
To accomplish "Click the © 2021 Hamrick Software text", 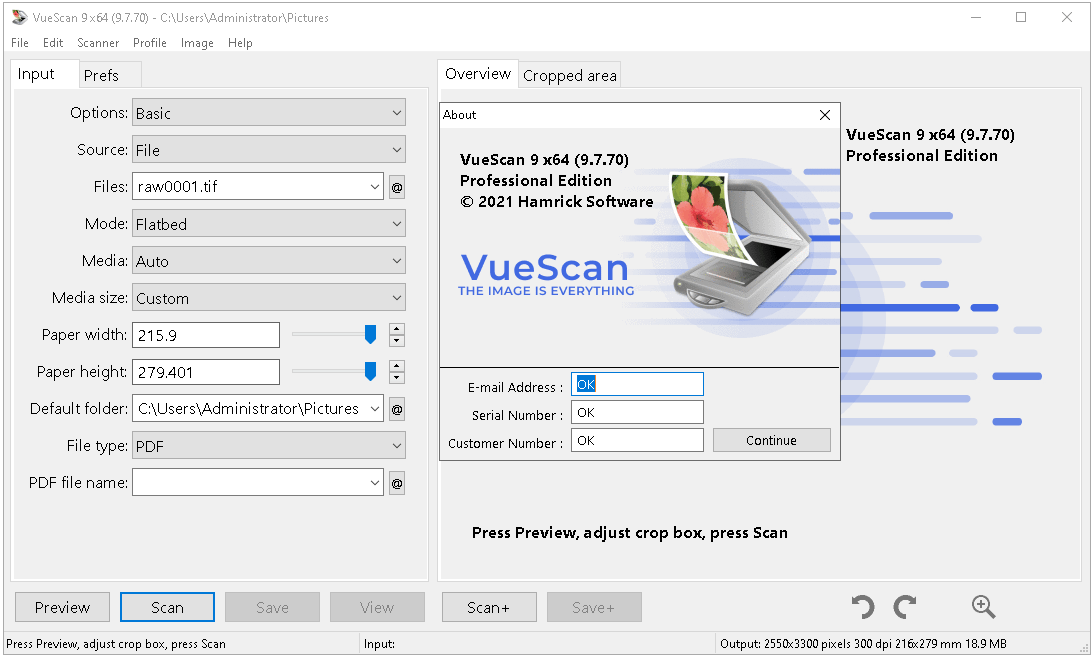I will pos(556,202).
